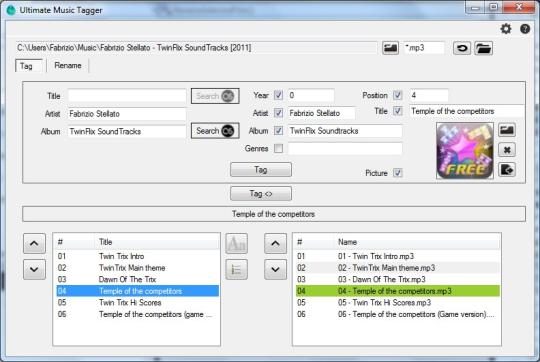Click the search Artist field Fabrizio Stellato

click(127, 114)
